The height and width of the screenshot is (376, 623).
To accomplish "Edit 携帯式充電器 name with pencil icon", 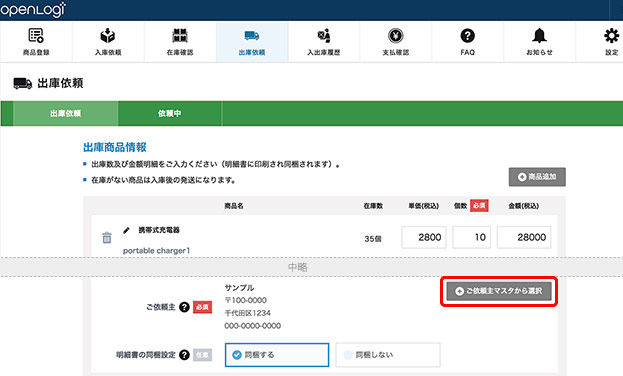I will [x=126, y=230].
